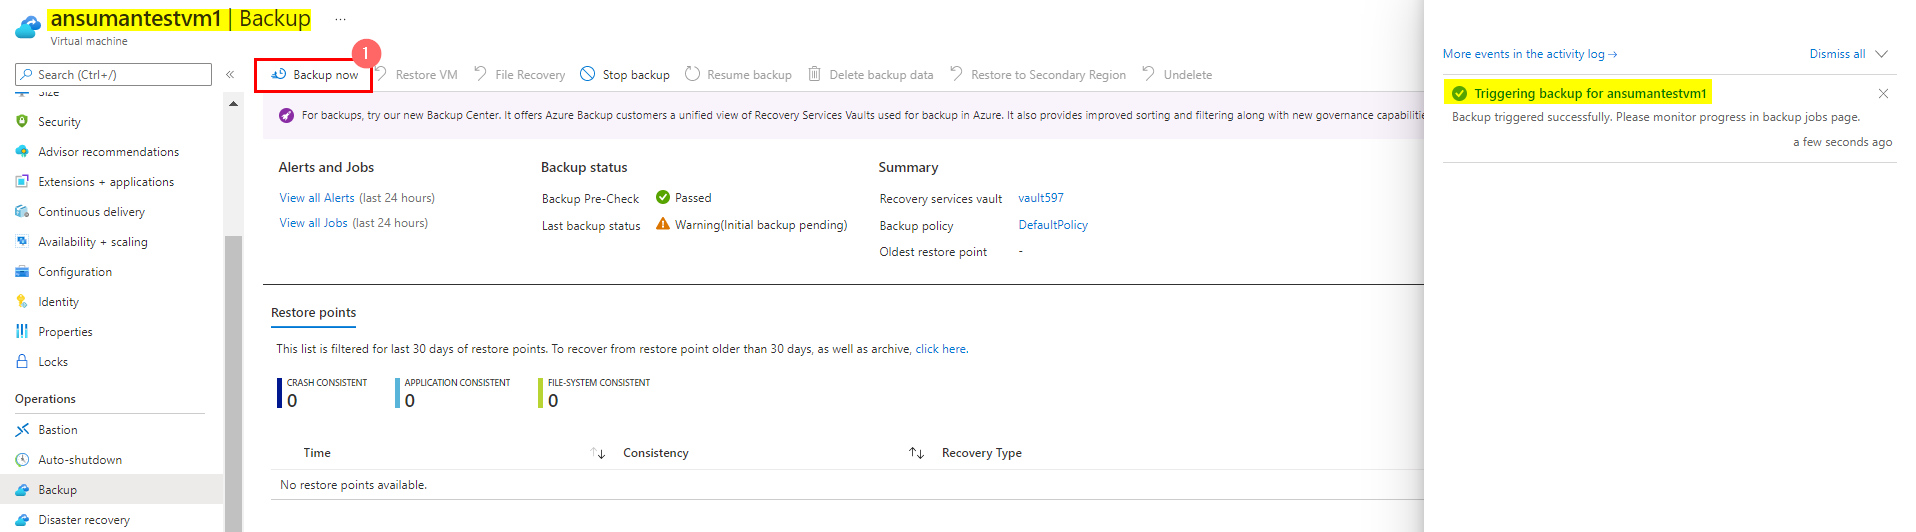Click the Crash Consistent dark blue indicator

[279, 392]
